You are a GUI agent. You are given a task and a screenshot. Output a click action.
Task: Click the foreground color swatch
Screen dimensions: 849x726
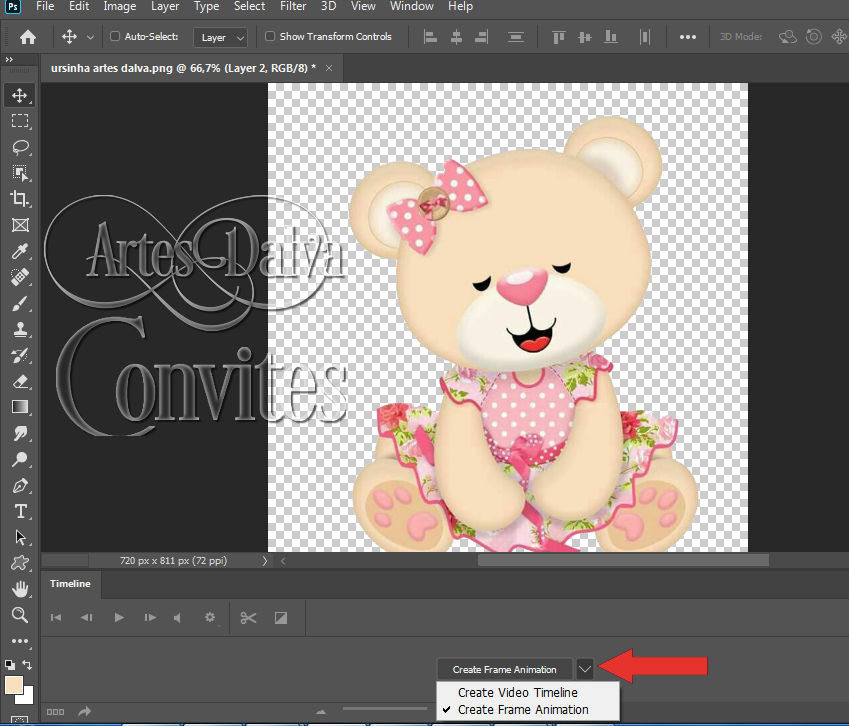pos(13,684)
